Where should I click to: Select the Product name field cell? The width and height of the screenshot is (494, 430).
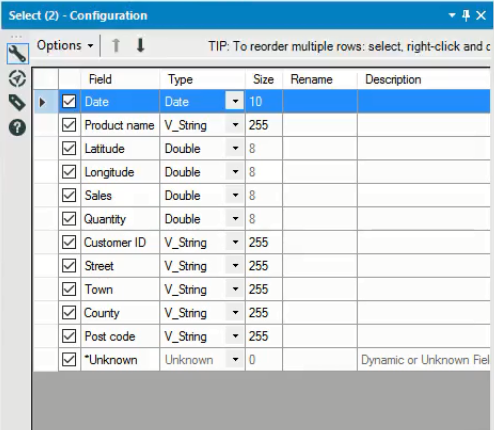click(120, 125)
